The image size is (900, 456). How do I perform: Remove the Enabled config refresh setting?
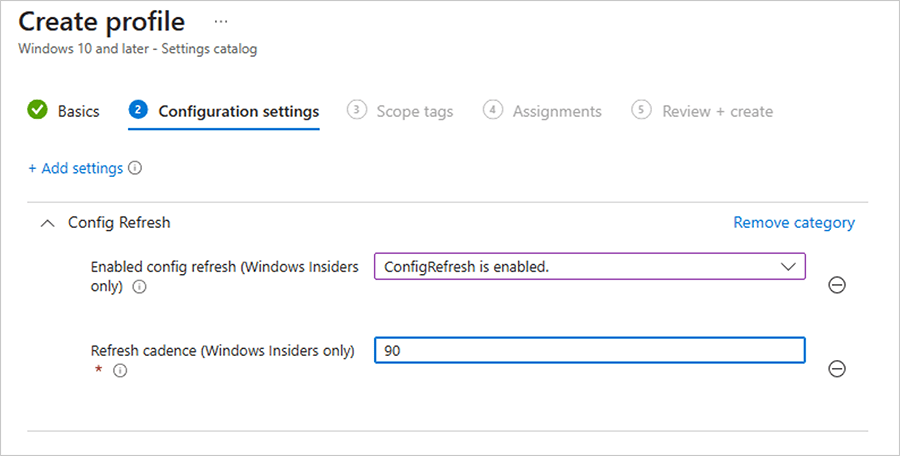click(838, 285)
